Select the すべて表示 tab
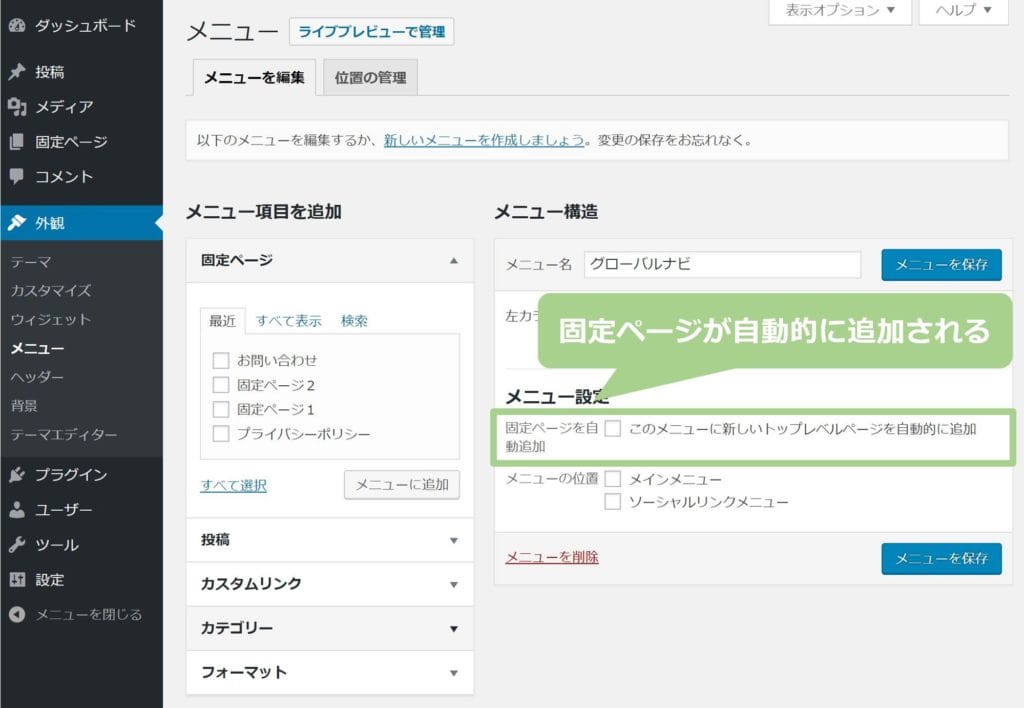Viewport: 1024px width, 708px height. click(288, 321)
